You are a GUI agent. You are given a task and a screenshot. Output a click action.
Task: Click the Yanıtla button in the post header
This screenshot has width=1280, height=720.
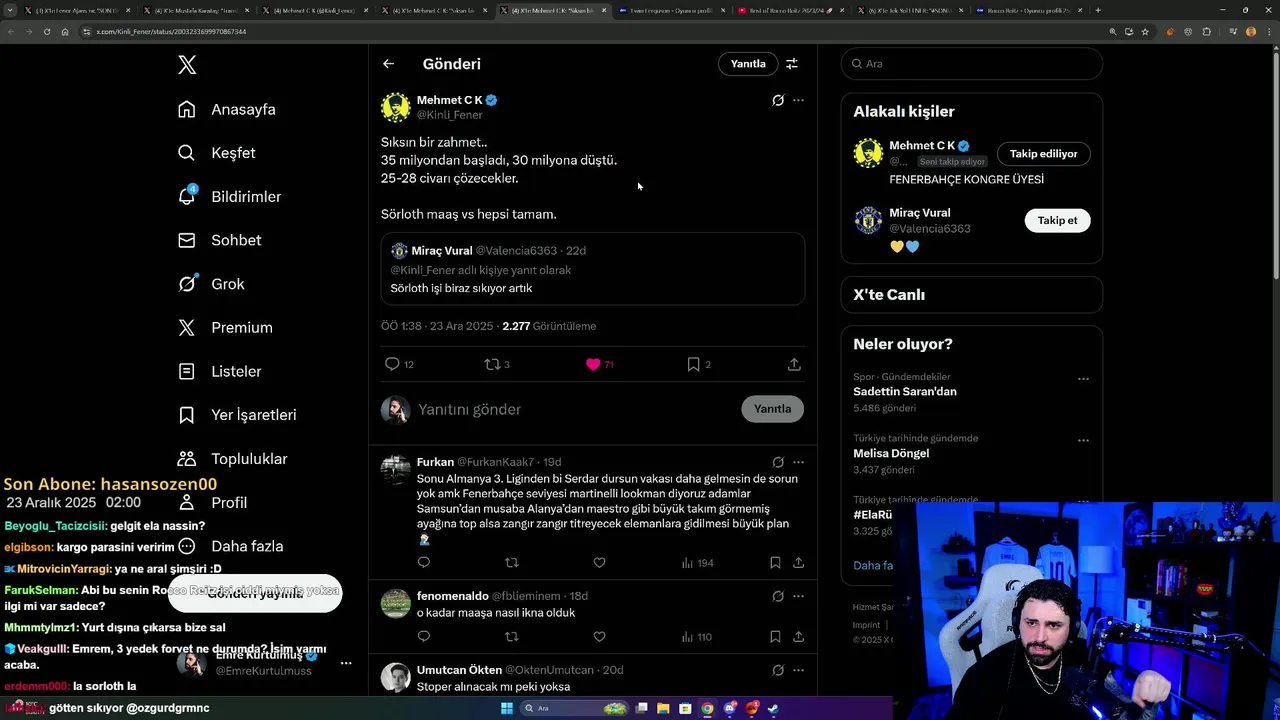coord(748,64)
